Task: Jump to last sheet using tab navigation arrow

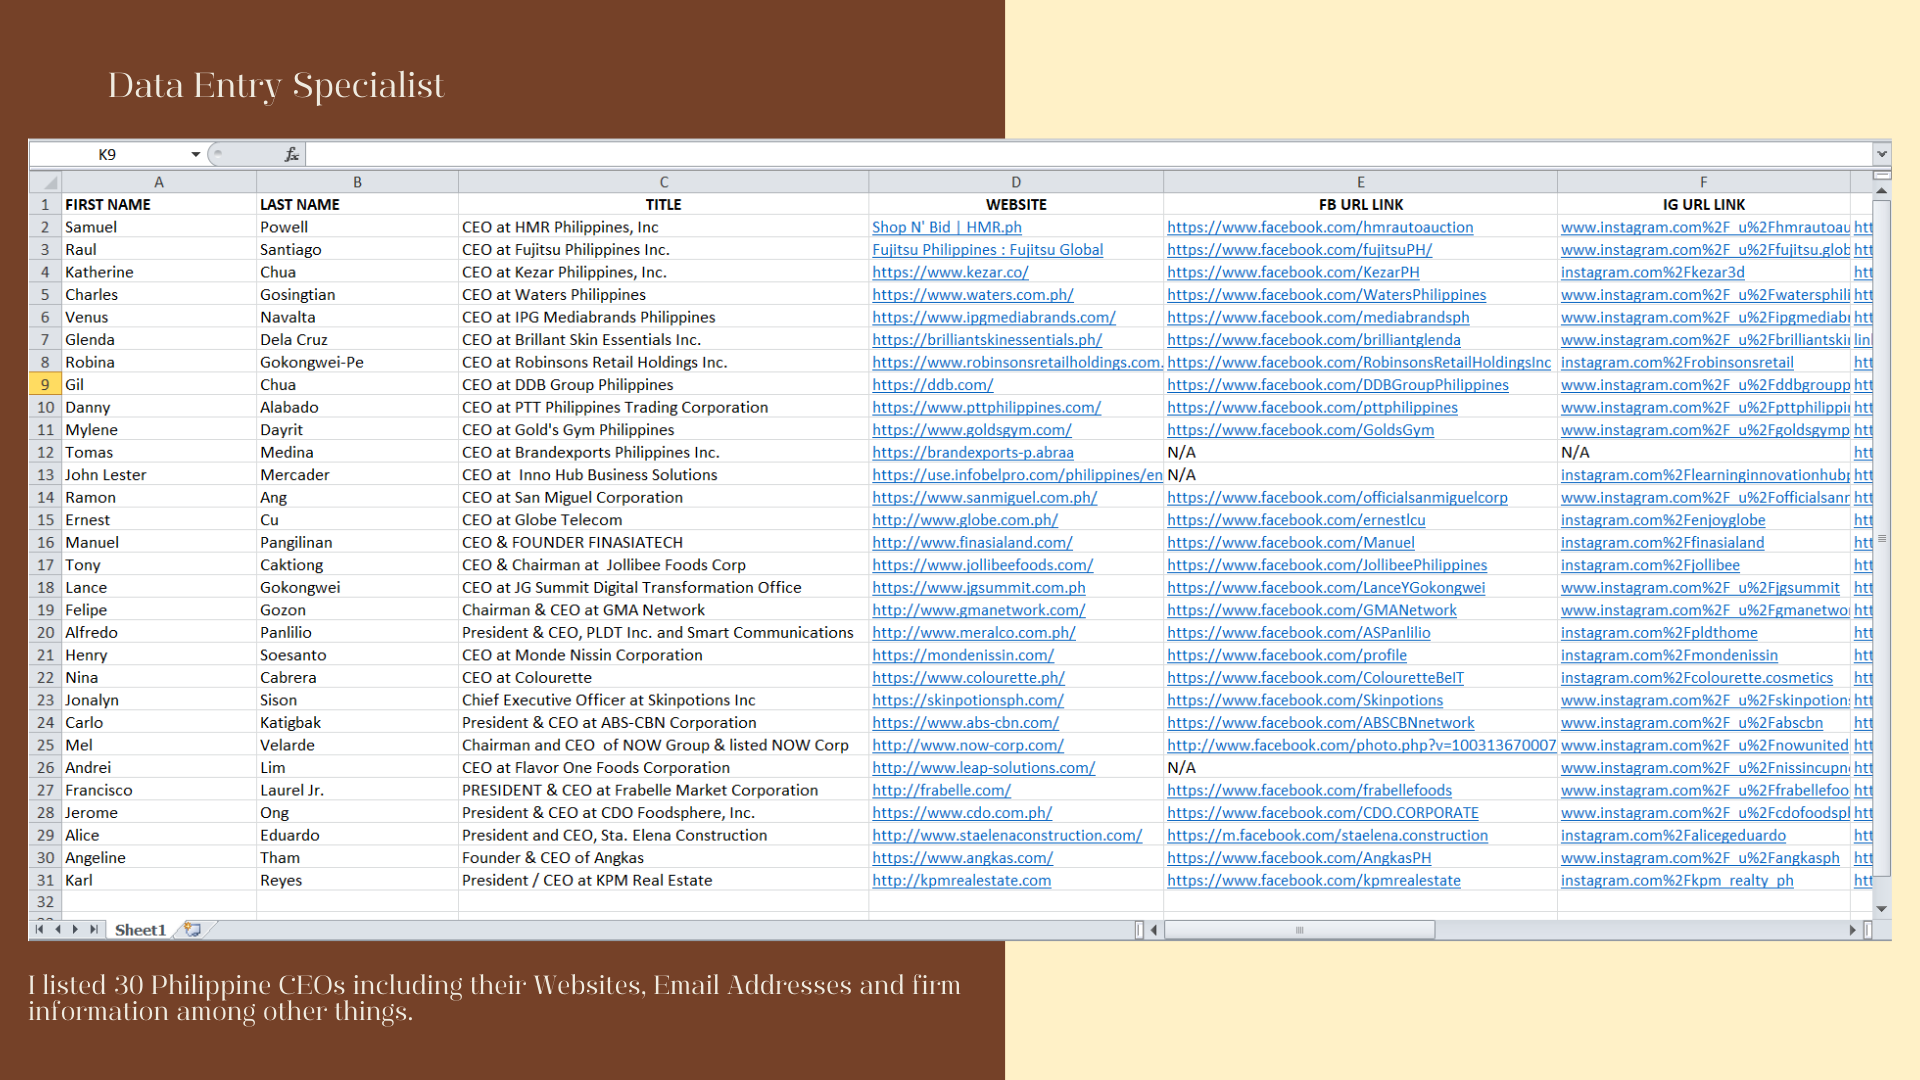Action: 94,930
